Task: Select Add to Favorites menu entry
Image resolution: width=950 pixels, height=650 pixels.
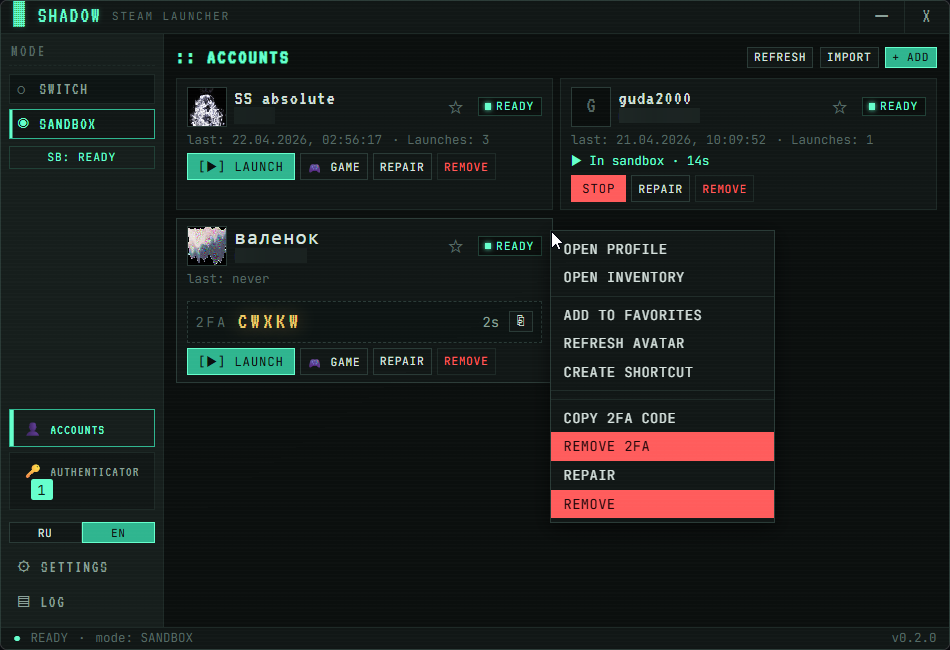Action: [x=662, y=315]
